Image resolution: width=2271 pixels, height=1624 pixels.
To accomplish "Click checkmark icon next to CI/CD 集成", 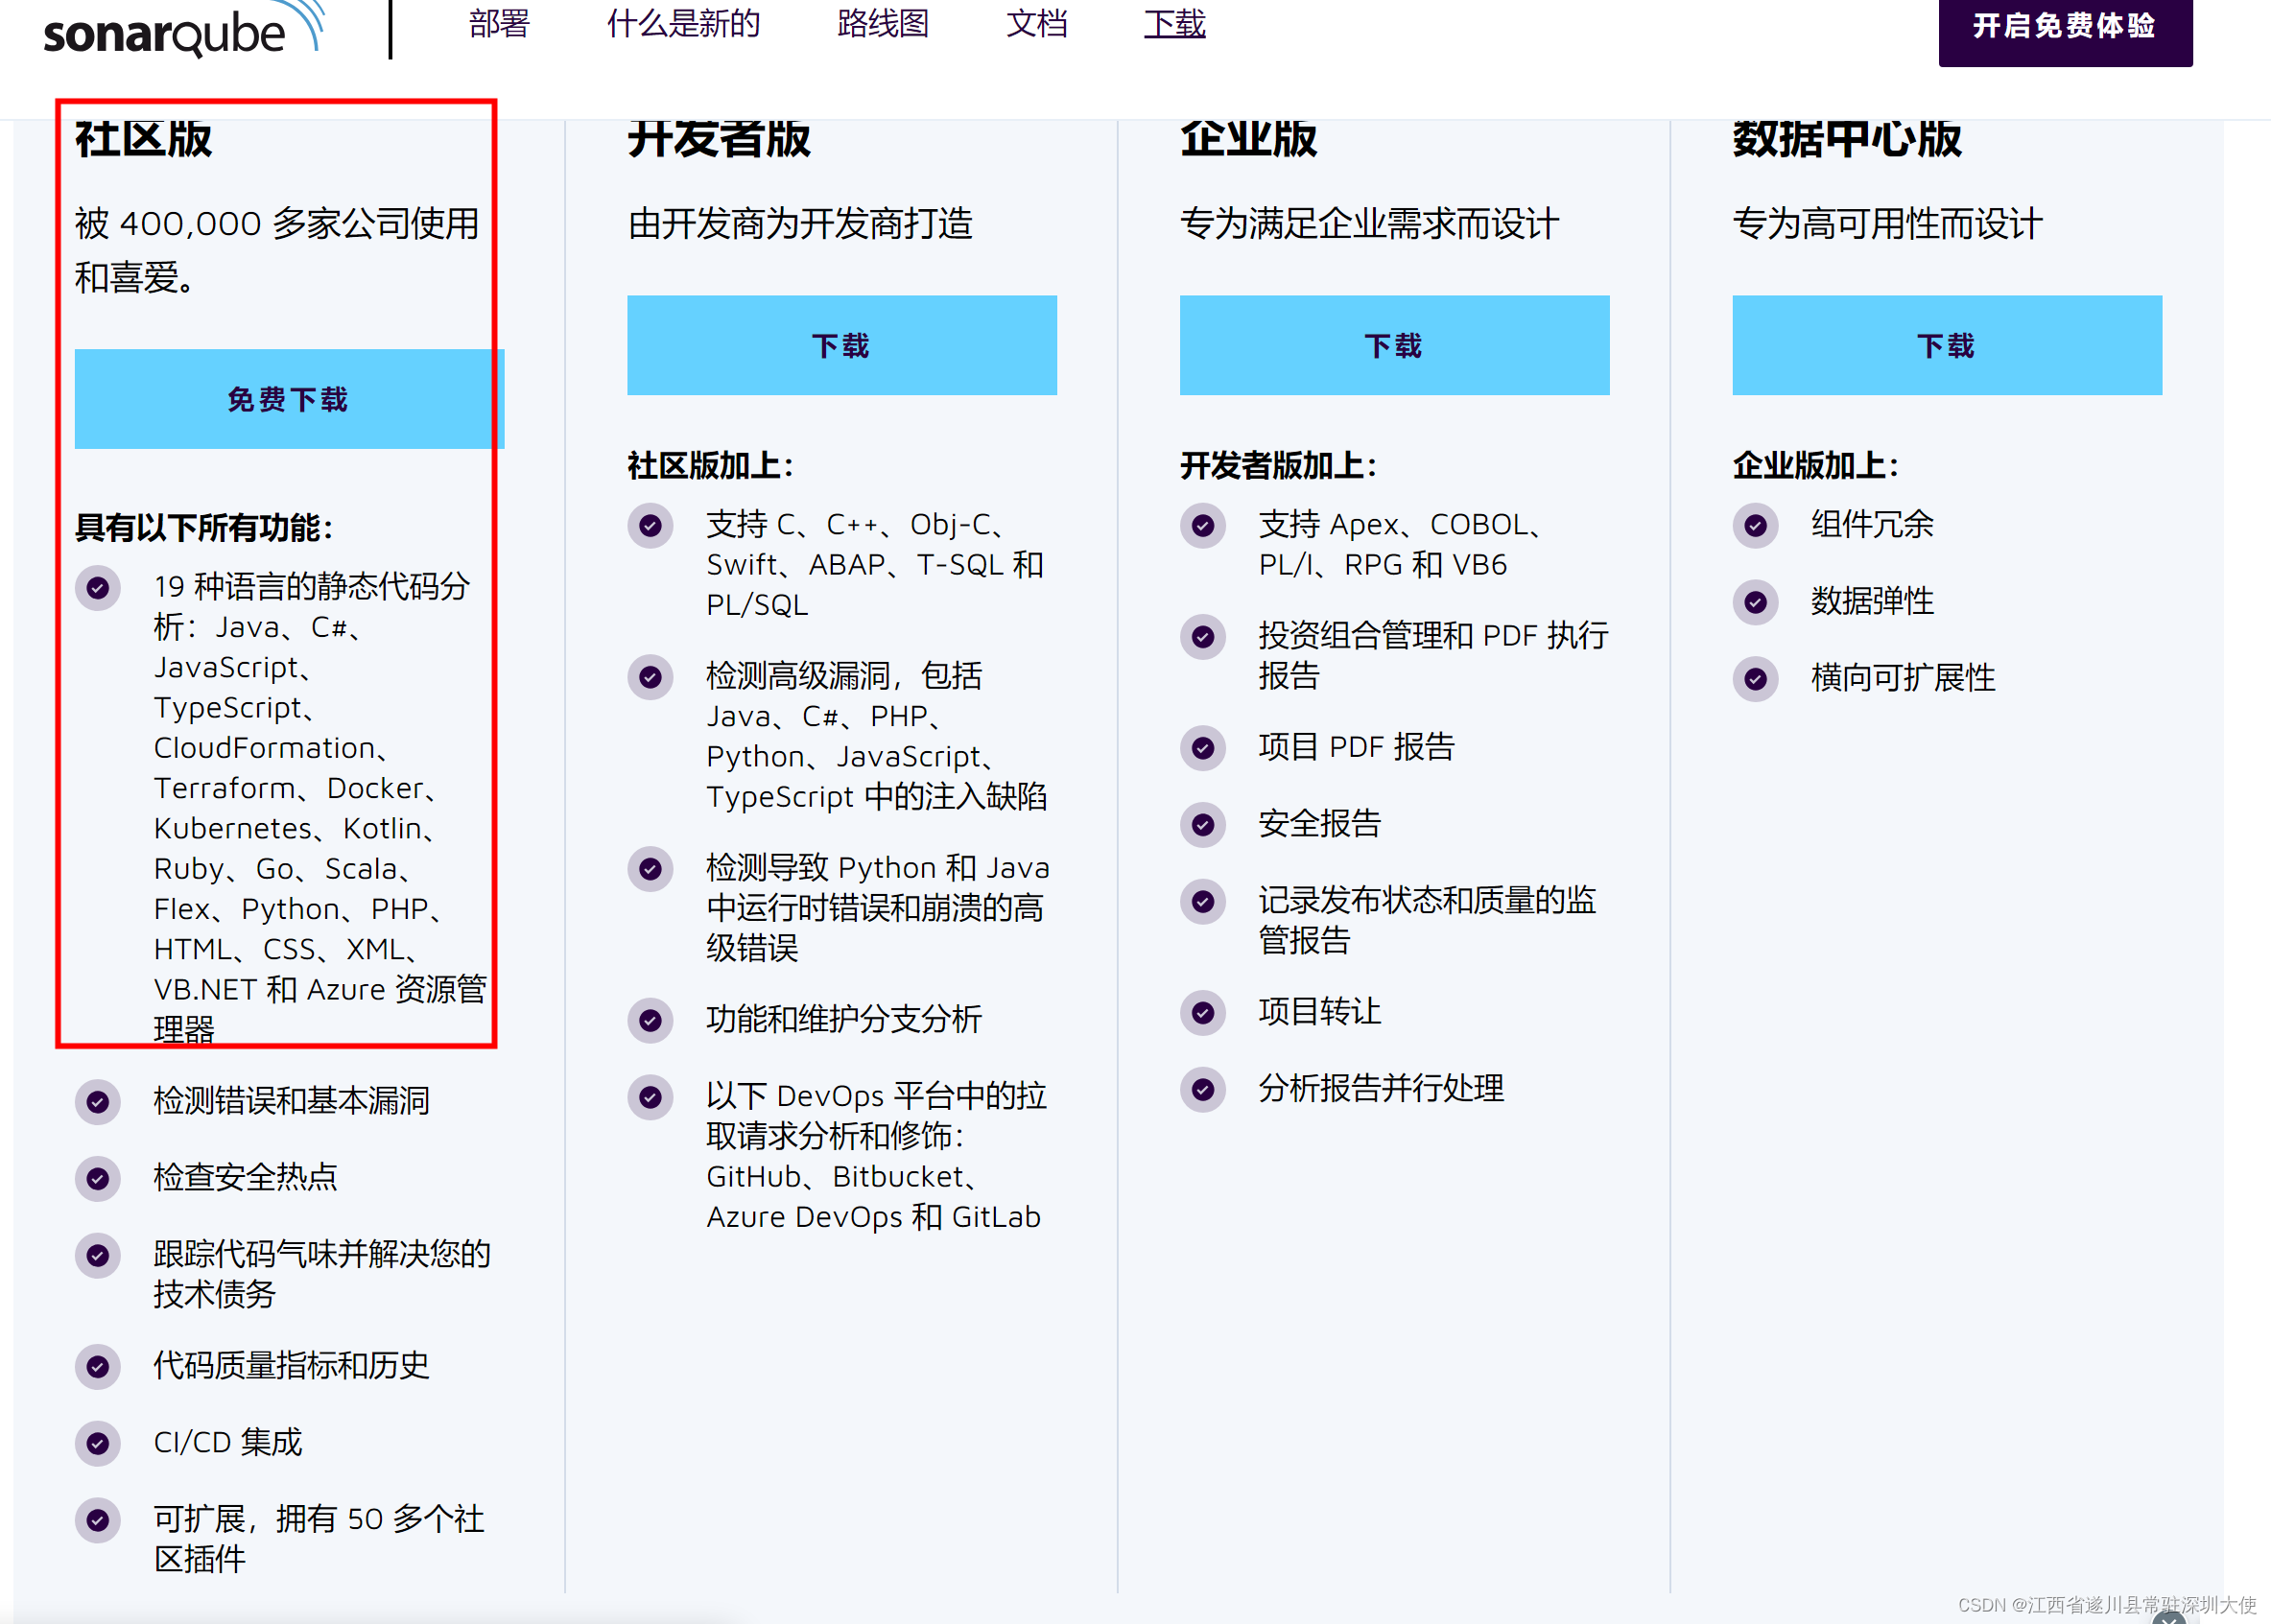I will 98,1443.
